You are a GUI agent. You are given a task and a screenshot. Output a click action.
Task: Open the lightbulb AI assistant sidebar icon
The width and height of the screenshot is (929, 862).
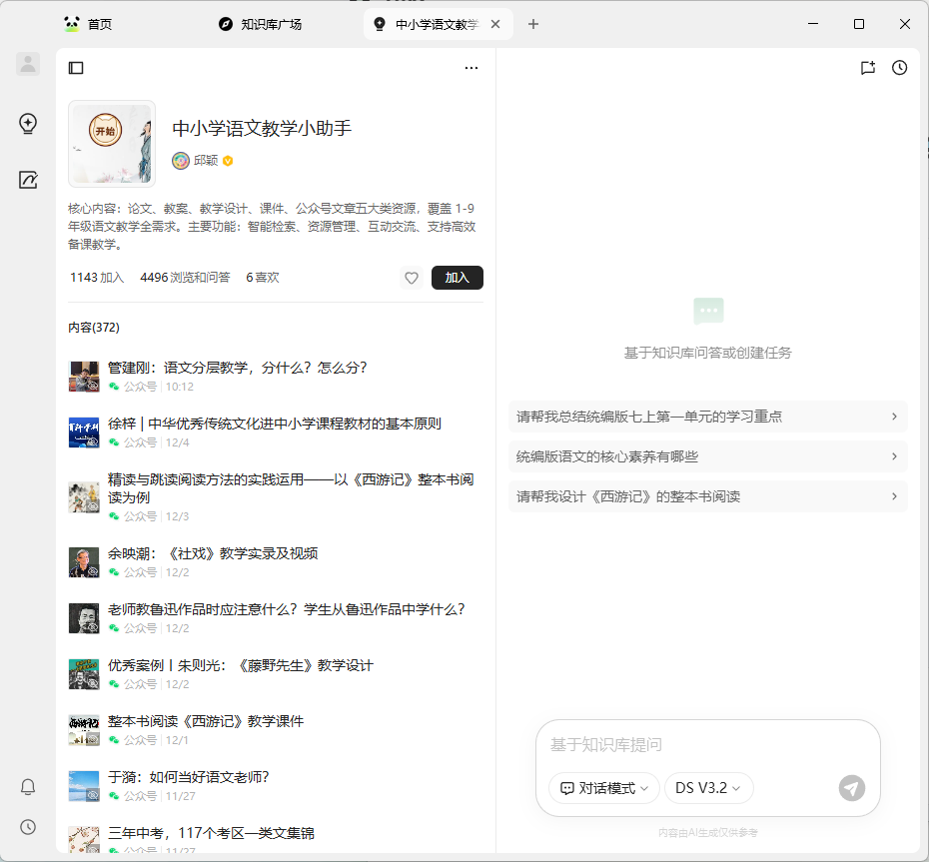tap(28, 124)
